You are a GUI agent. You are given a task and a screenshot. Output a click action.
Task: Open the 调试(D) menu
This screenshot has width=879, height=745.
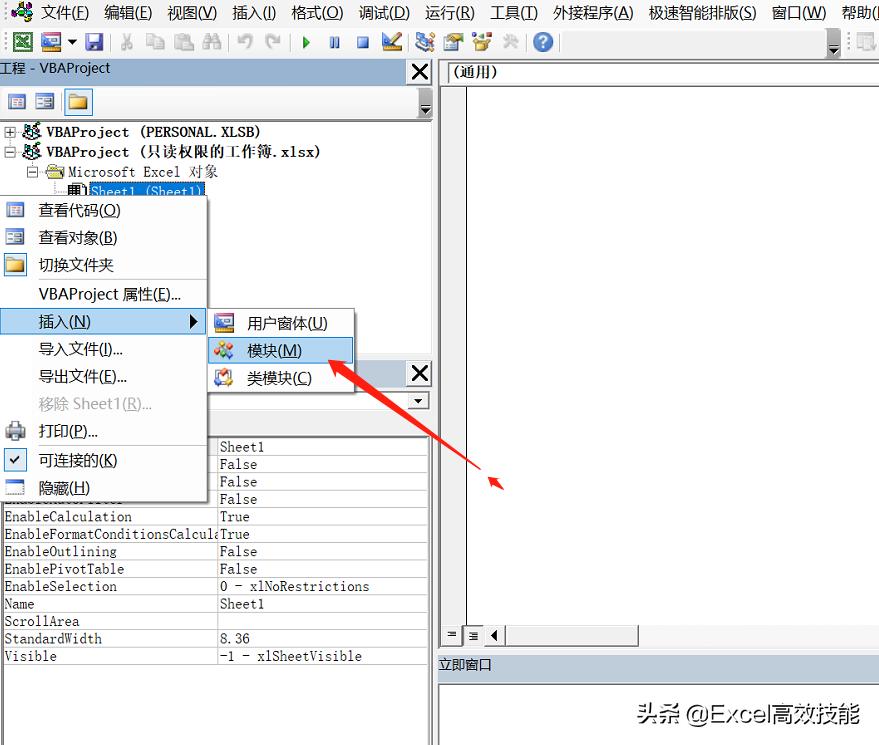click(x=383, y=14)
